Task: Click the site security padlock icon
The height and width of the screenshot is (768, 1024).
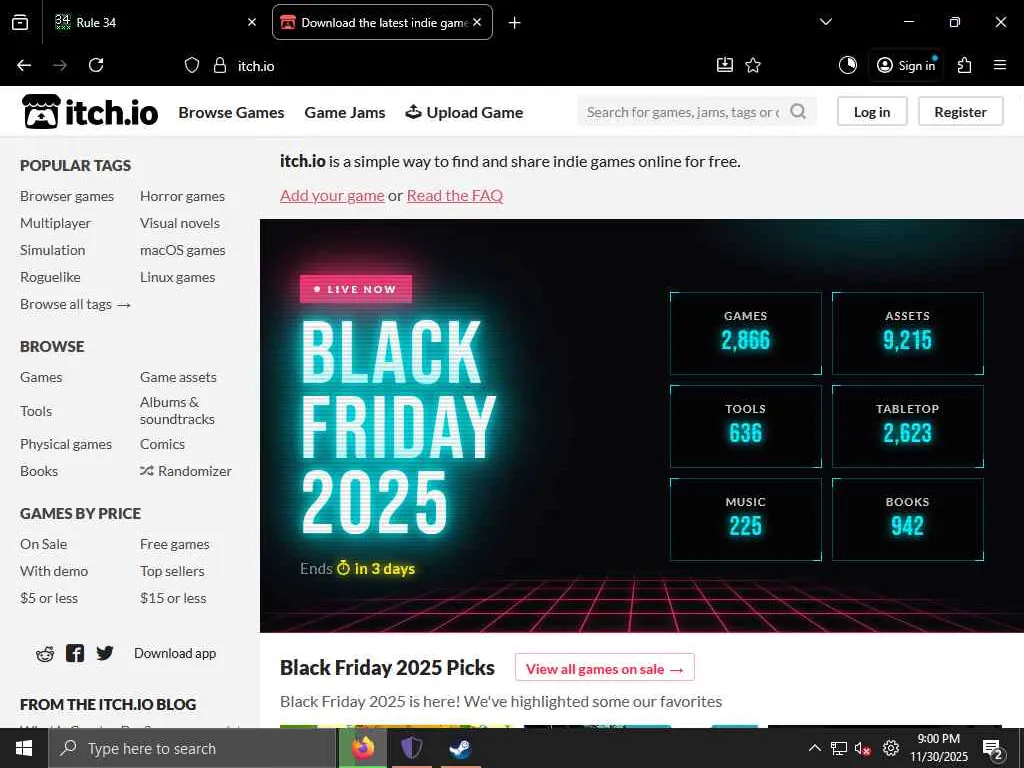Action: coord(220,65)
